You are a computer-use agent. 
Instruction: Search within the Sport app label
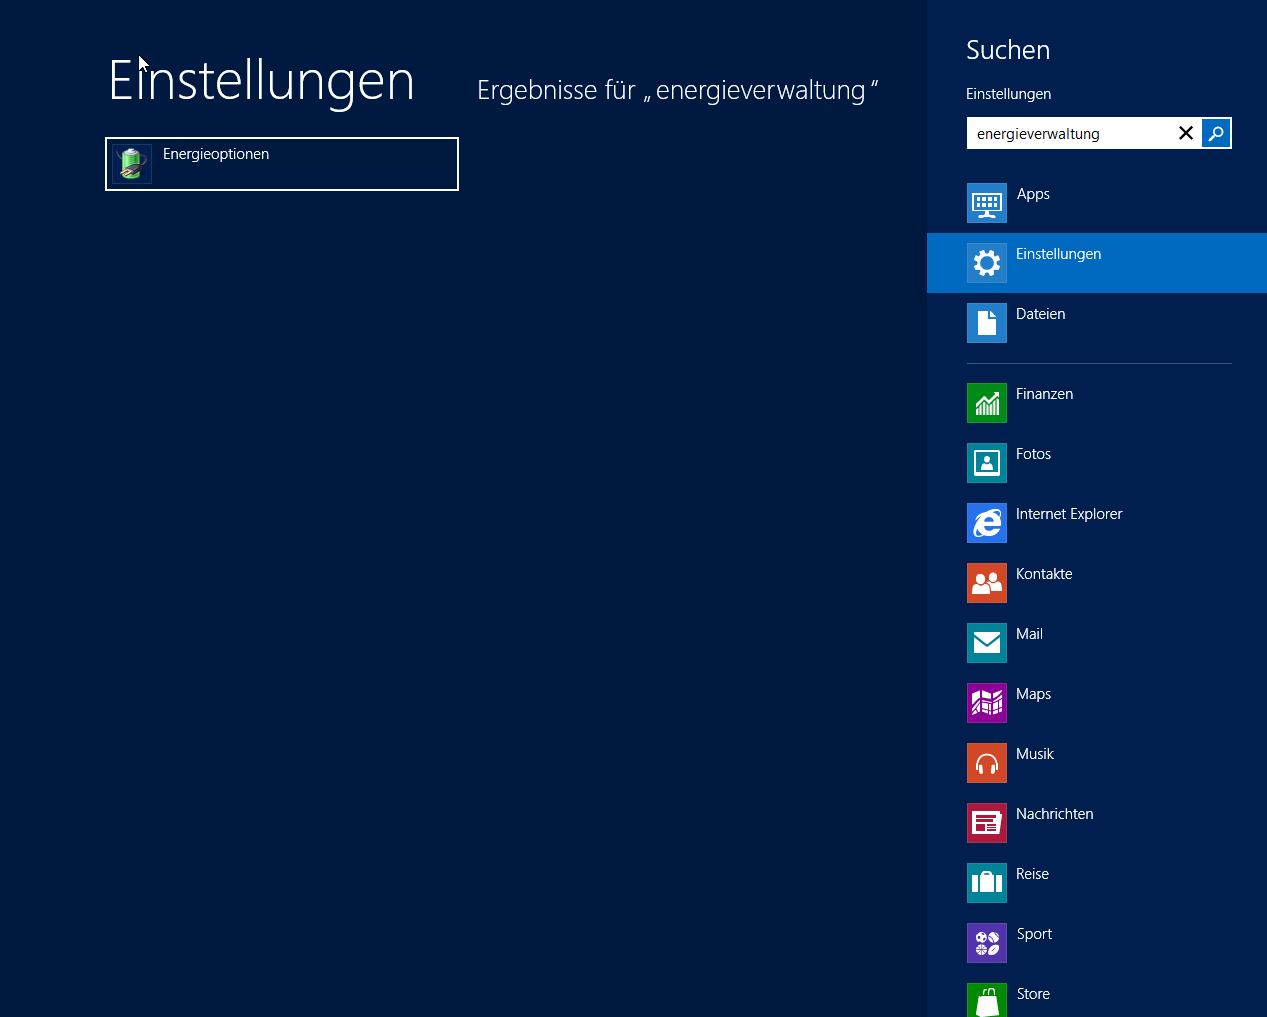click(1034, 934)
